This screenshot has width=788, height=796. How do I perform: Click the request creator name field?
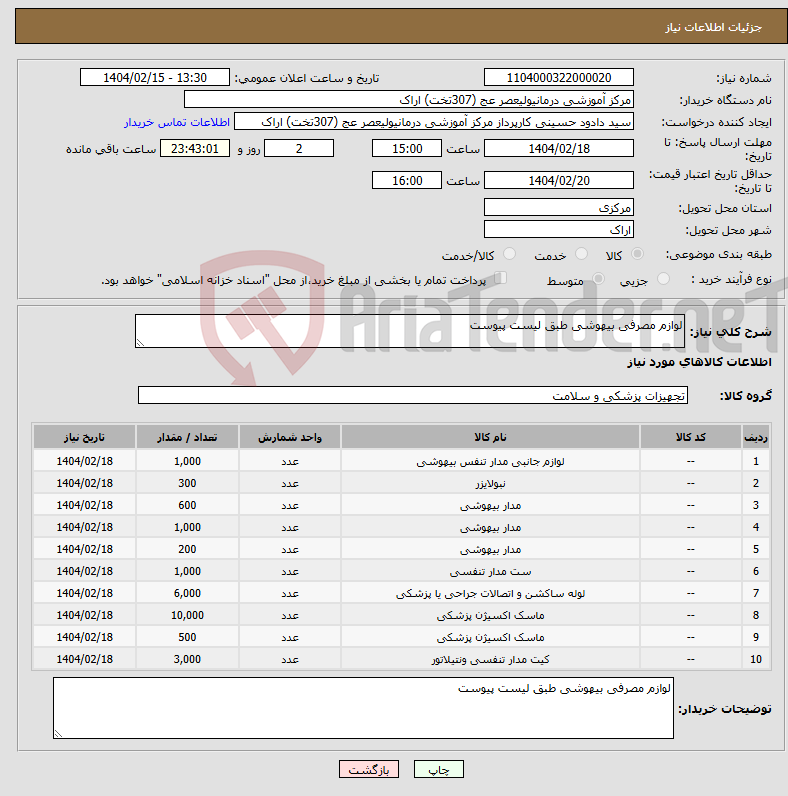coord(434,122)
